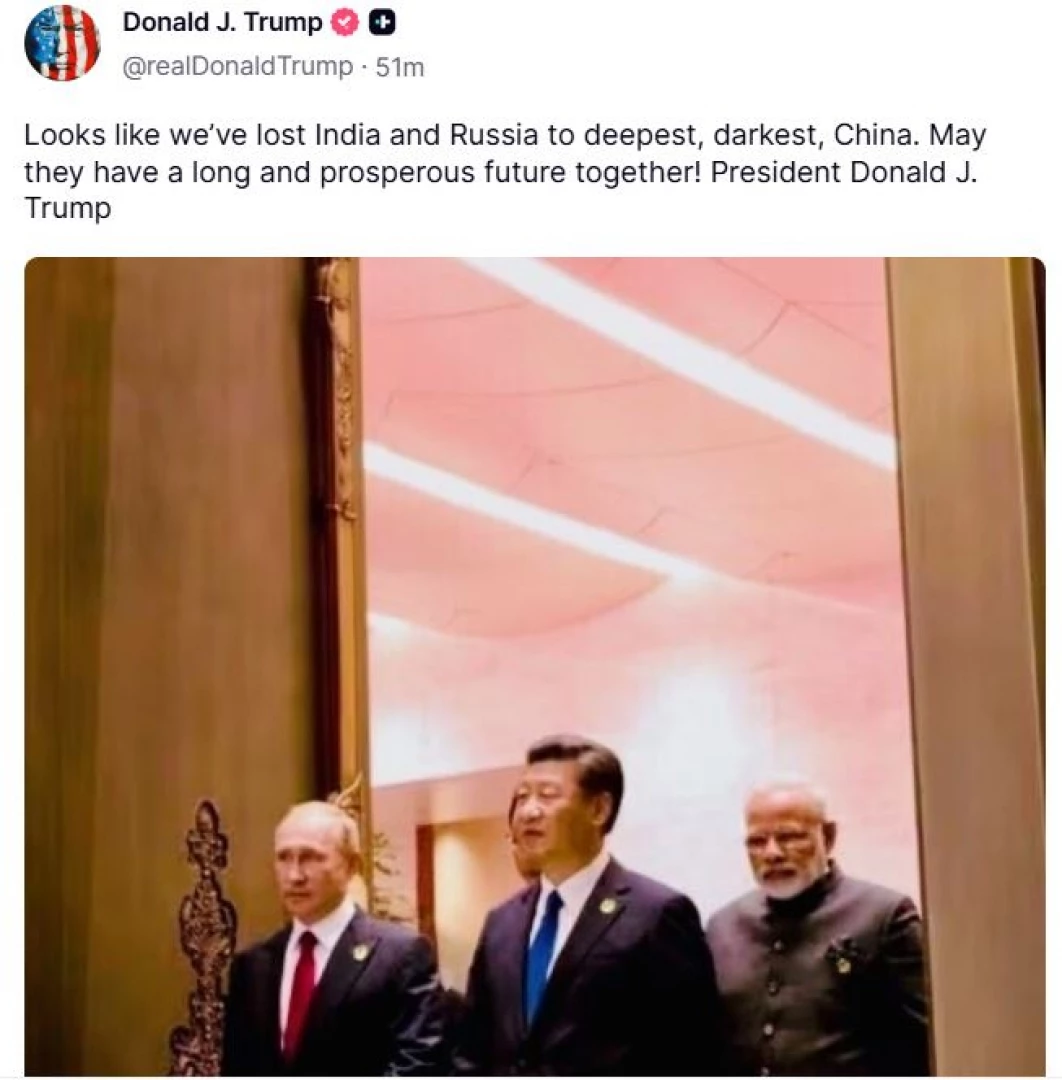The height and width of the screenshot is (1080, 1062).
Task: Click the lapel pin on blue-tie man's suit
Action: click(607, 906)
